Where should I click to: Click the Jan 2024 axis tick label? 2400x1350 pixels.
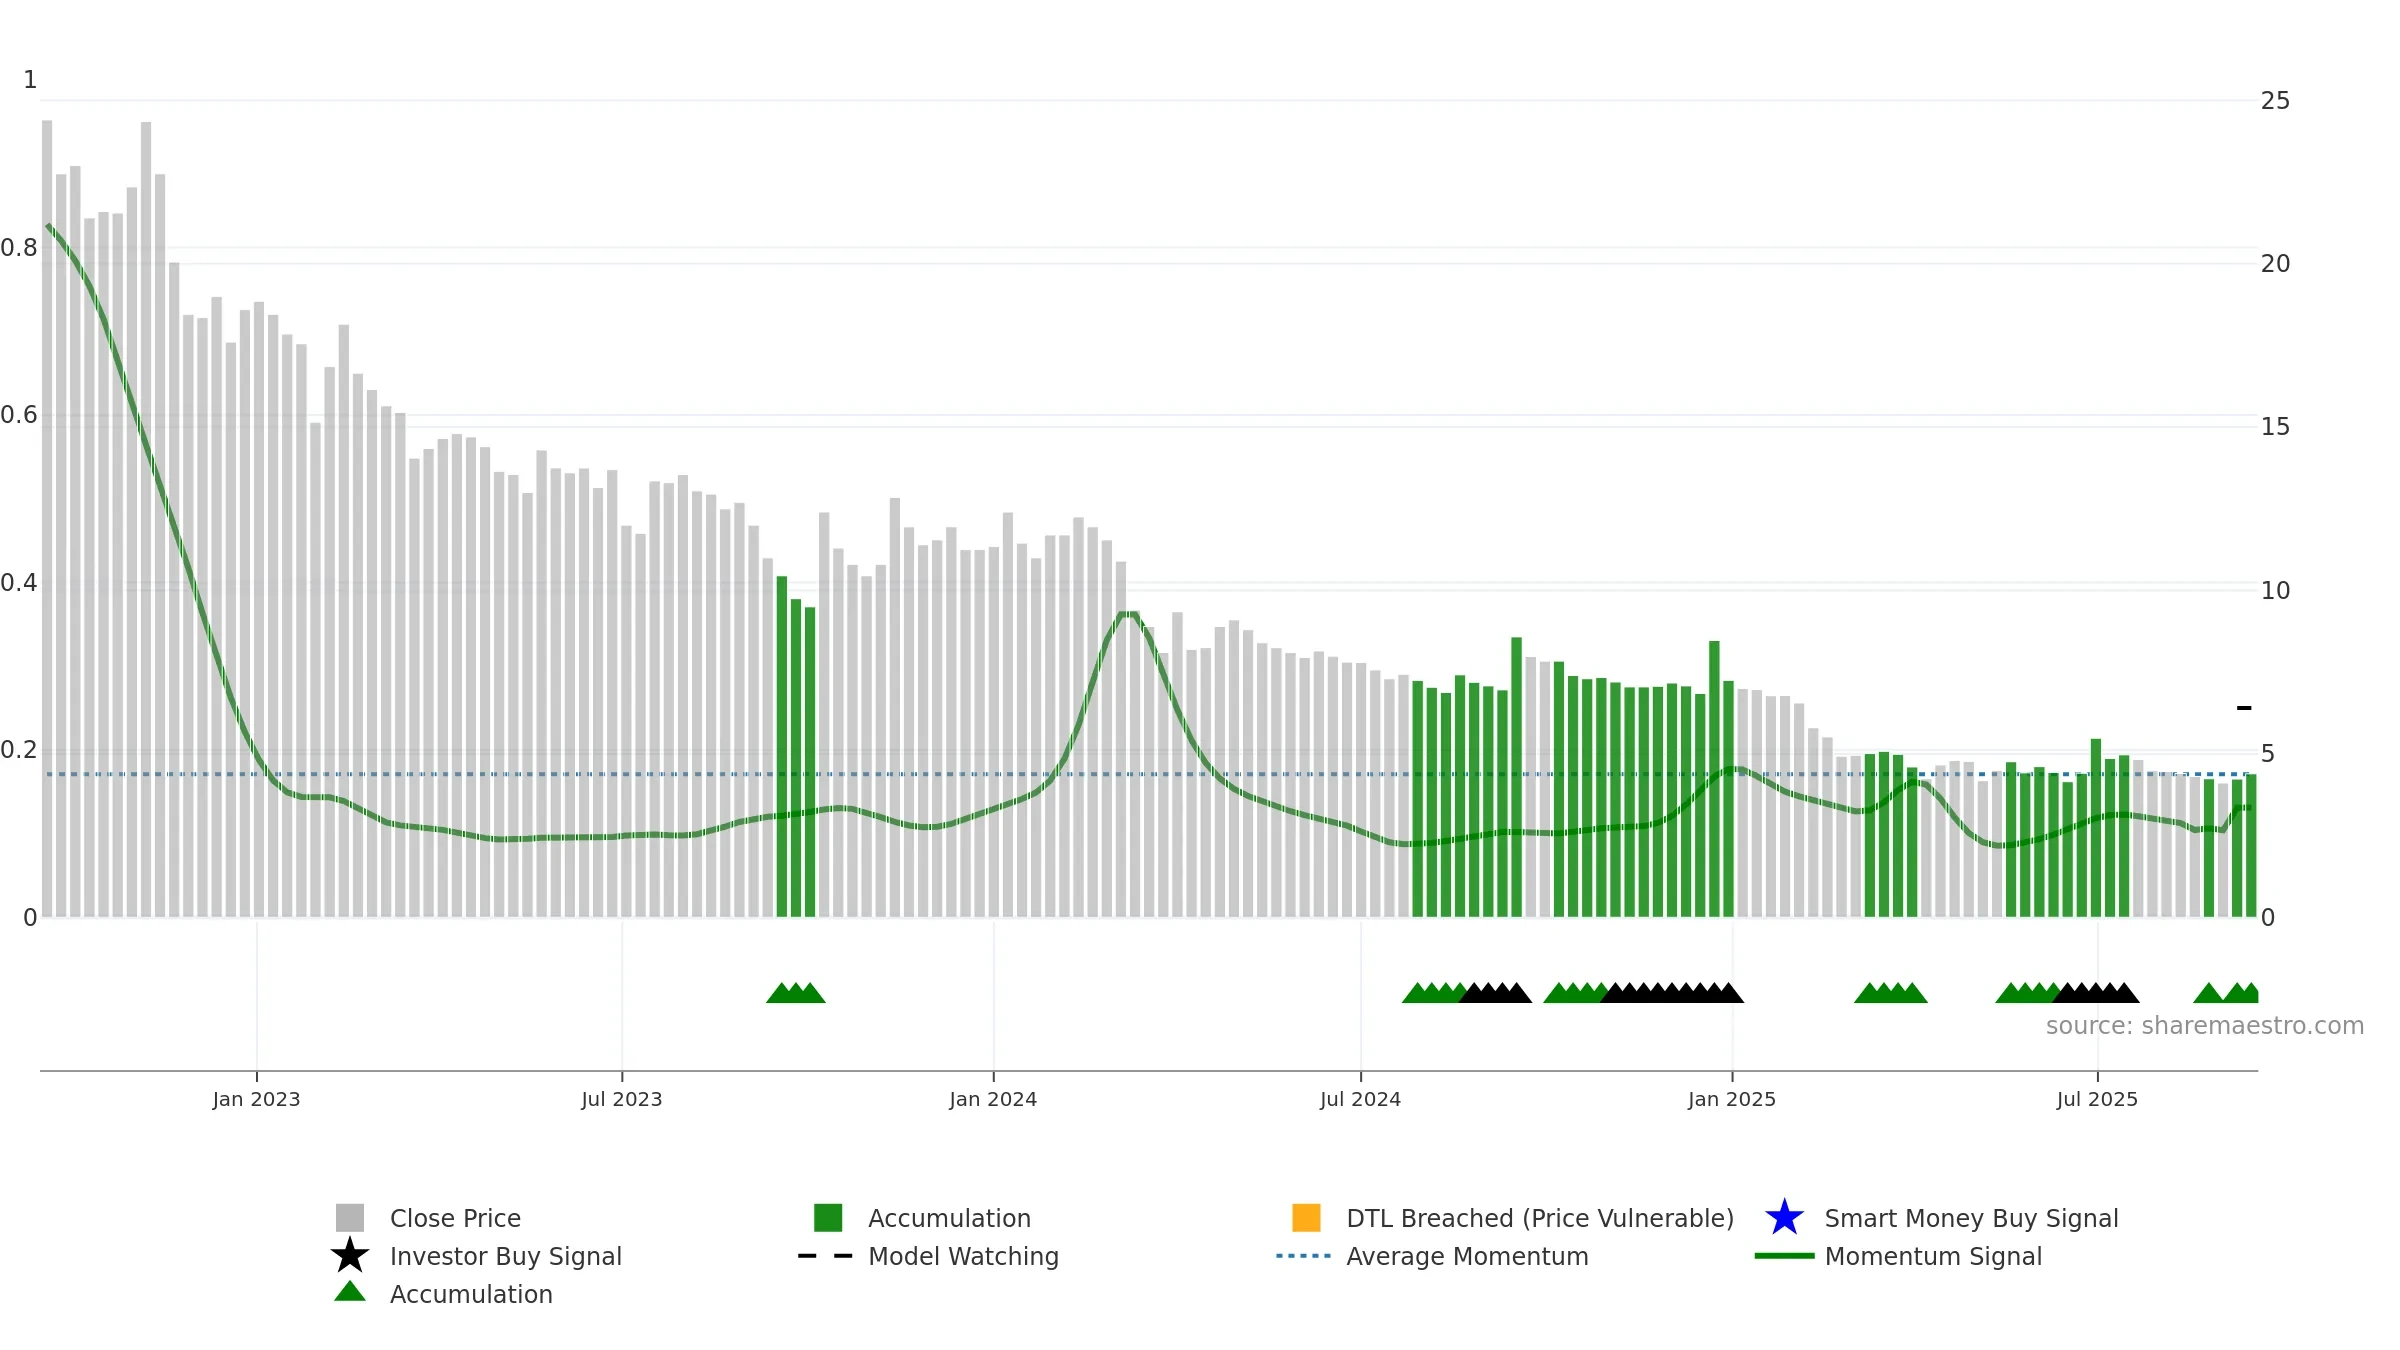[x=993, y=1100]
